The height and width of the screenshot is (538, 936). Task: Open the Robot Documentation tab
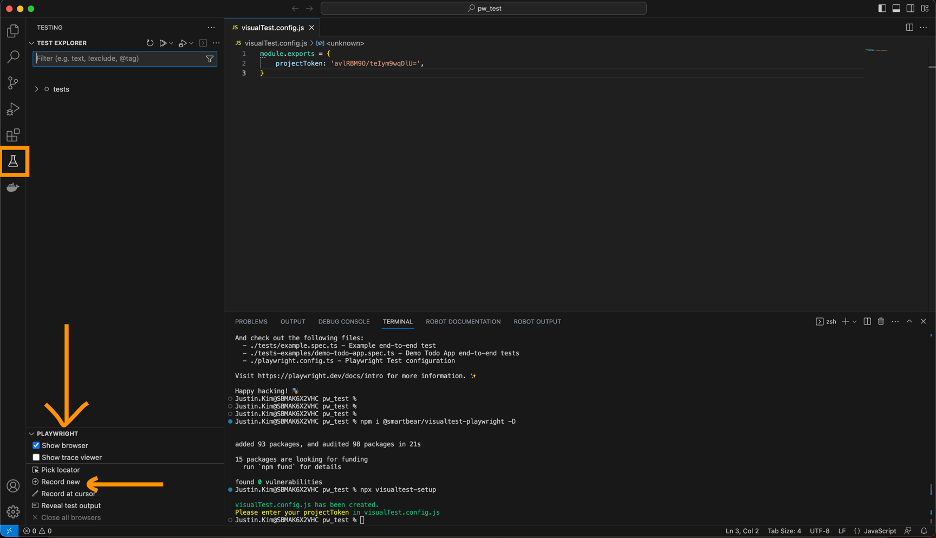pos(463,321)
